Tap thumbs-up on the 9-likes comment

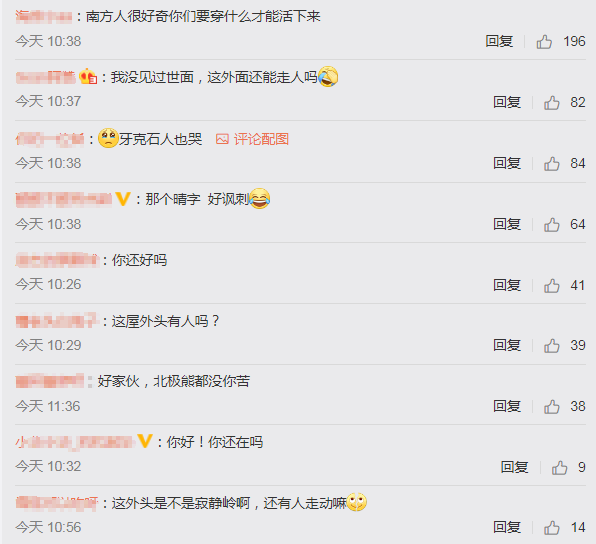pyautogui.click(x=560, y=467)
